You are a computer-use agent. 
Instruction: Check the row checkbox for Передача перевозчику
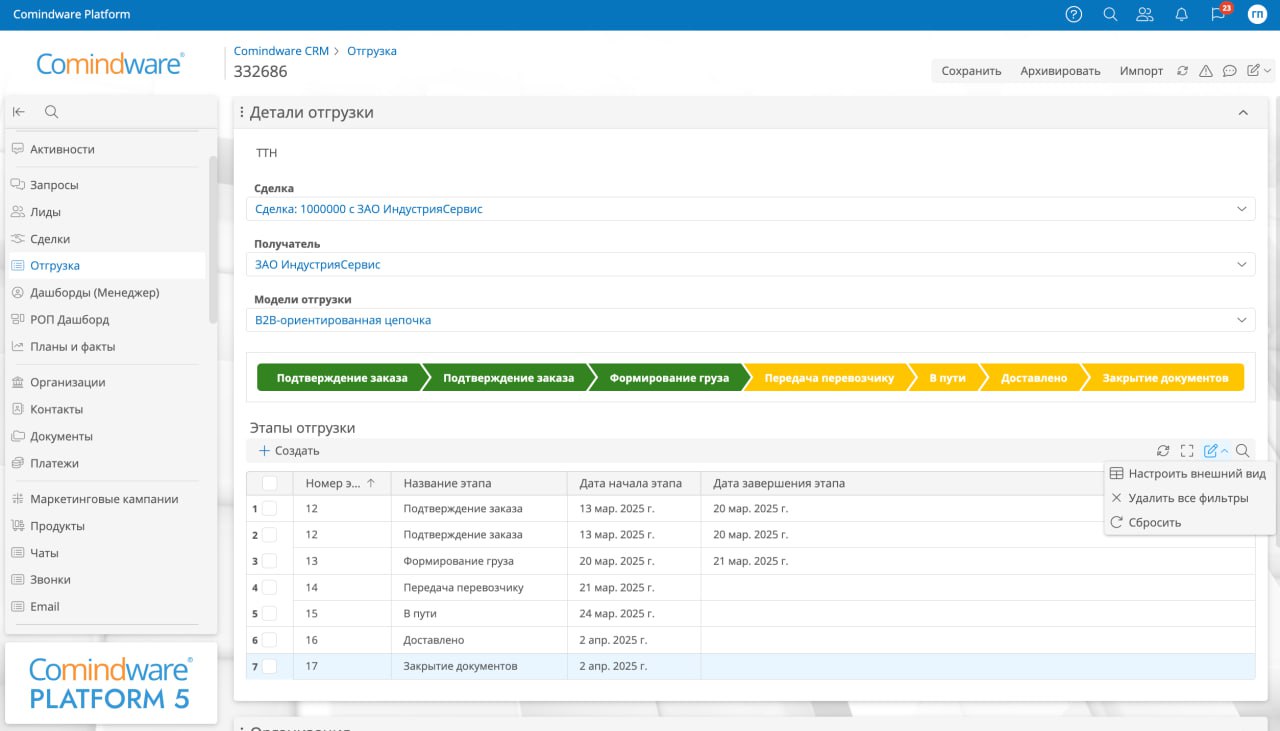coord(269,587)
